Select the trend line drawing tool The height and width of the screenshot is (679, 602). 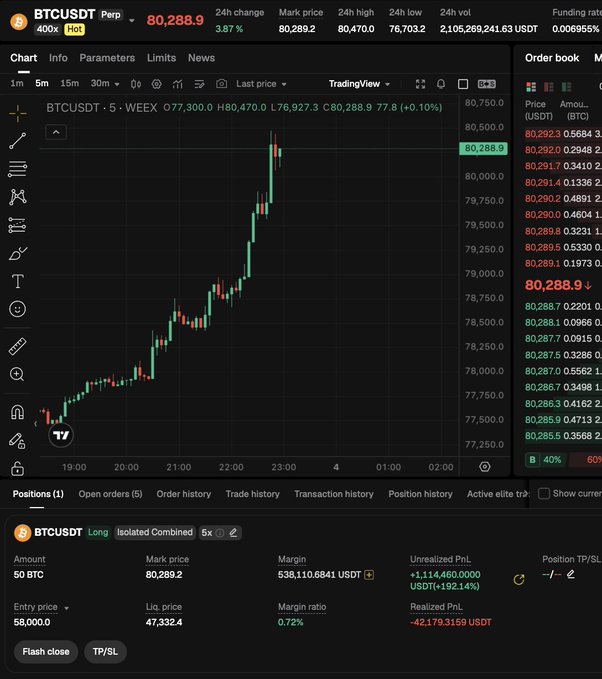coord(18,141)
